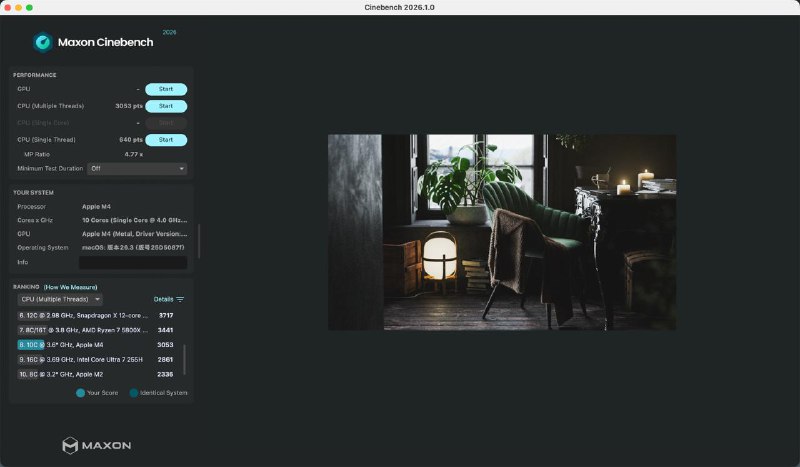The height and width of the screenshot is (467, 800).
Task: Select the highlighted Apple M4 ranking row
Action: 96,345
